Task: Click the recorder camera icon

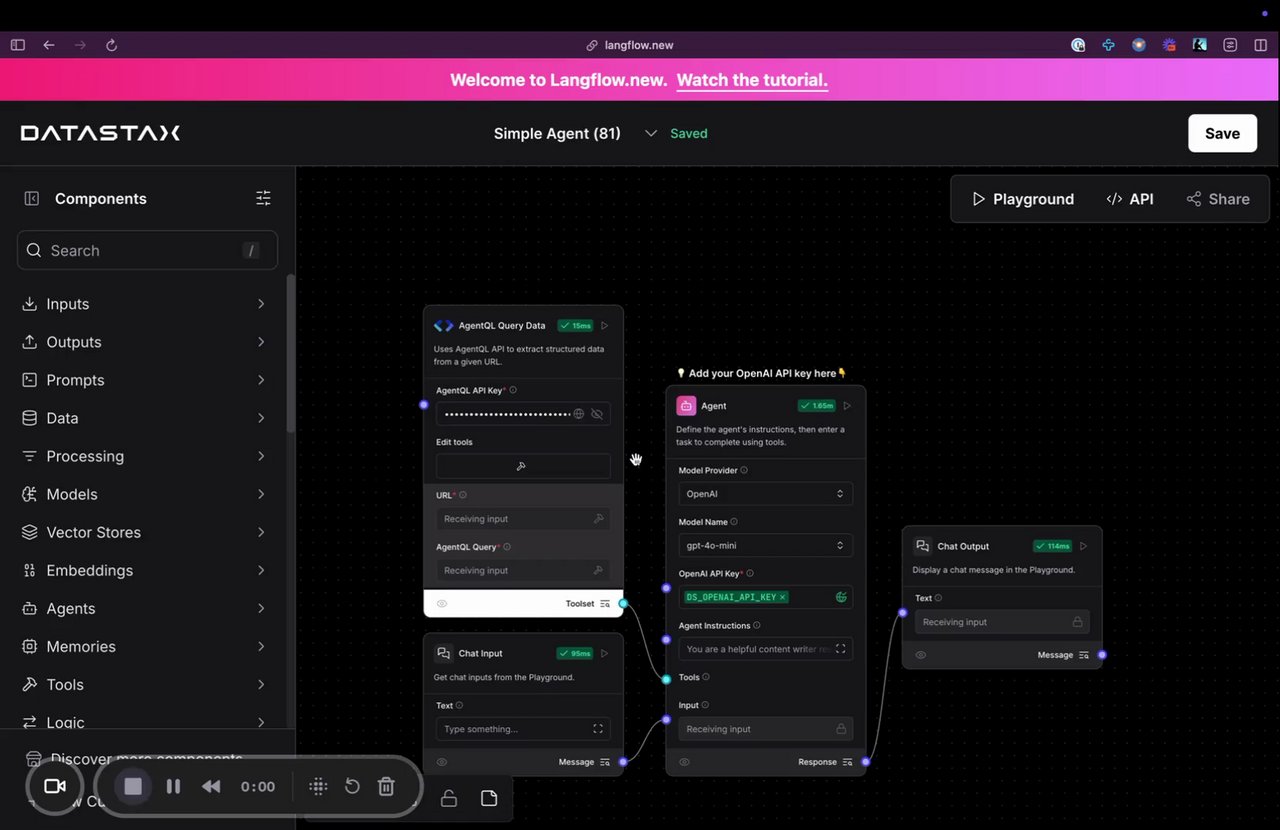Action: [55, 786]
